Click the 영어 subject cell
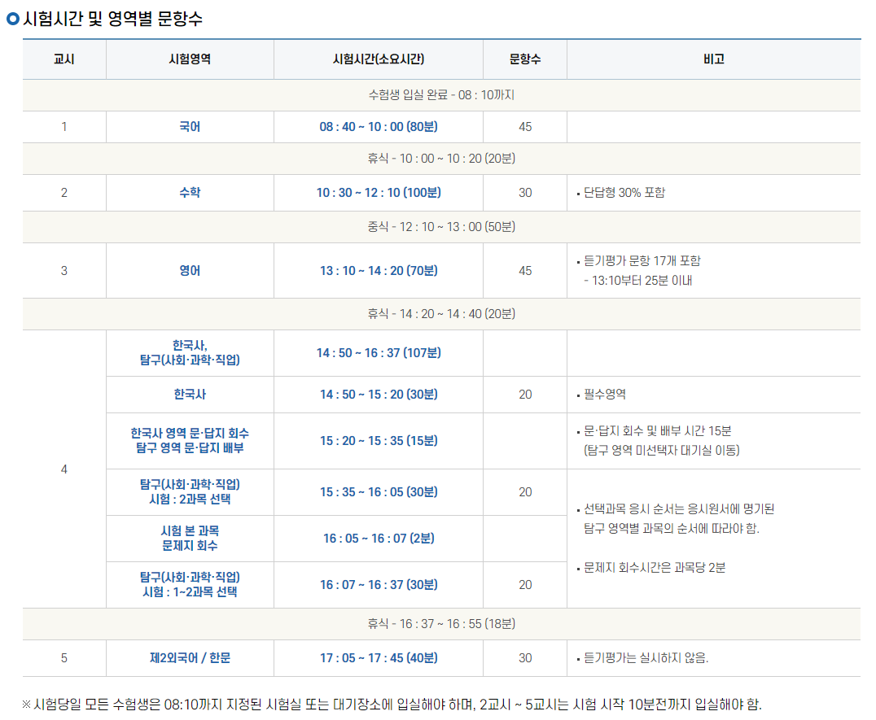 click(189, 271)
